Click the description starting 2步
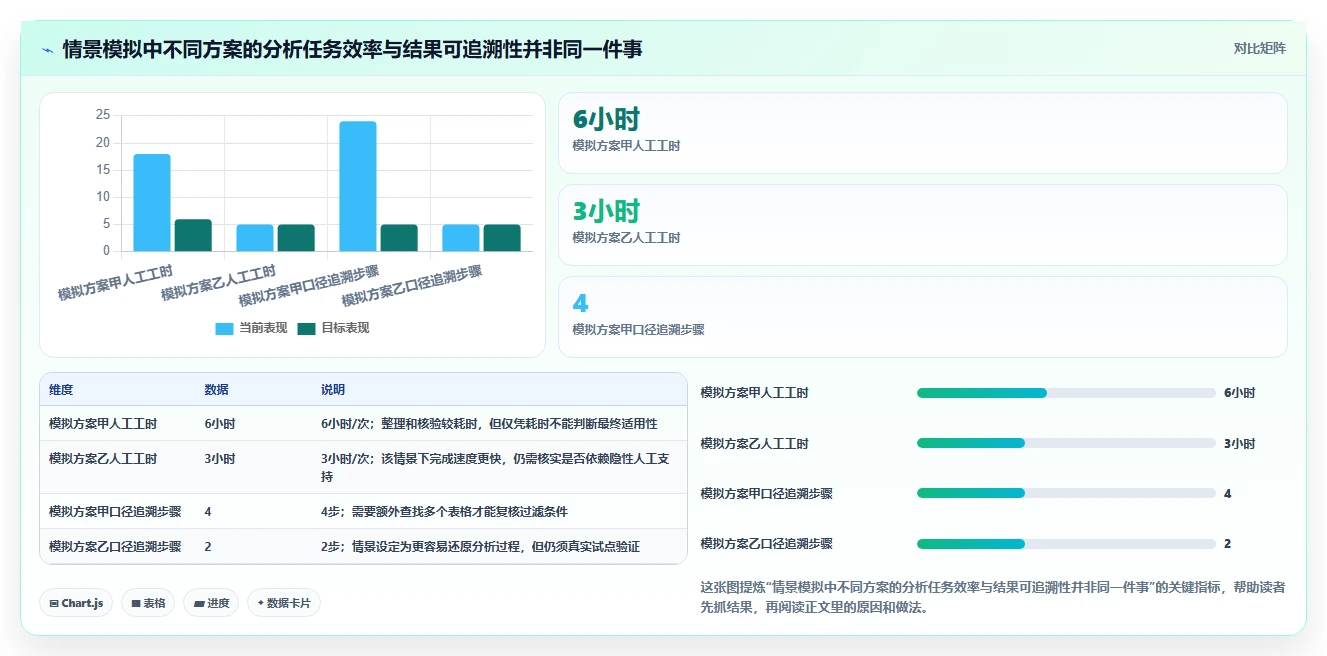The height and width of the screenshot is (656, 1327). 480,546
